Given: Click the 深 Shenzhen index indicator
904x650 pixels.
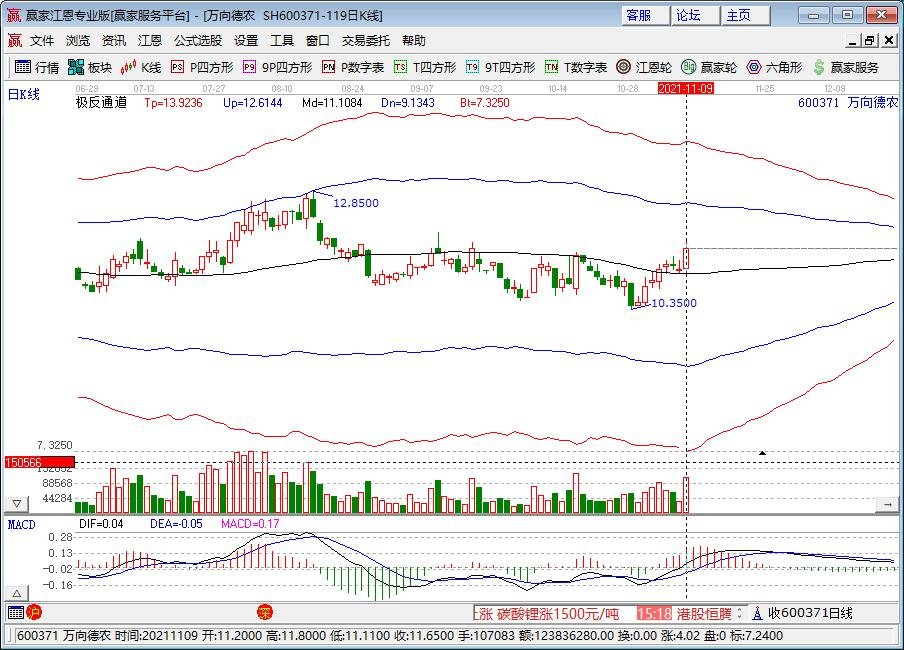Looking at the screenshot, I should pyautogui.click(x=265, y=612).
